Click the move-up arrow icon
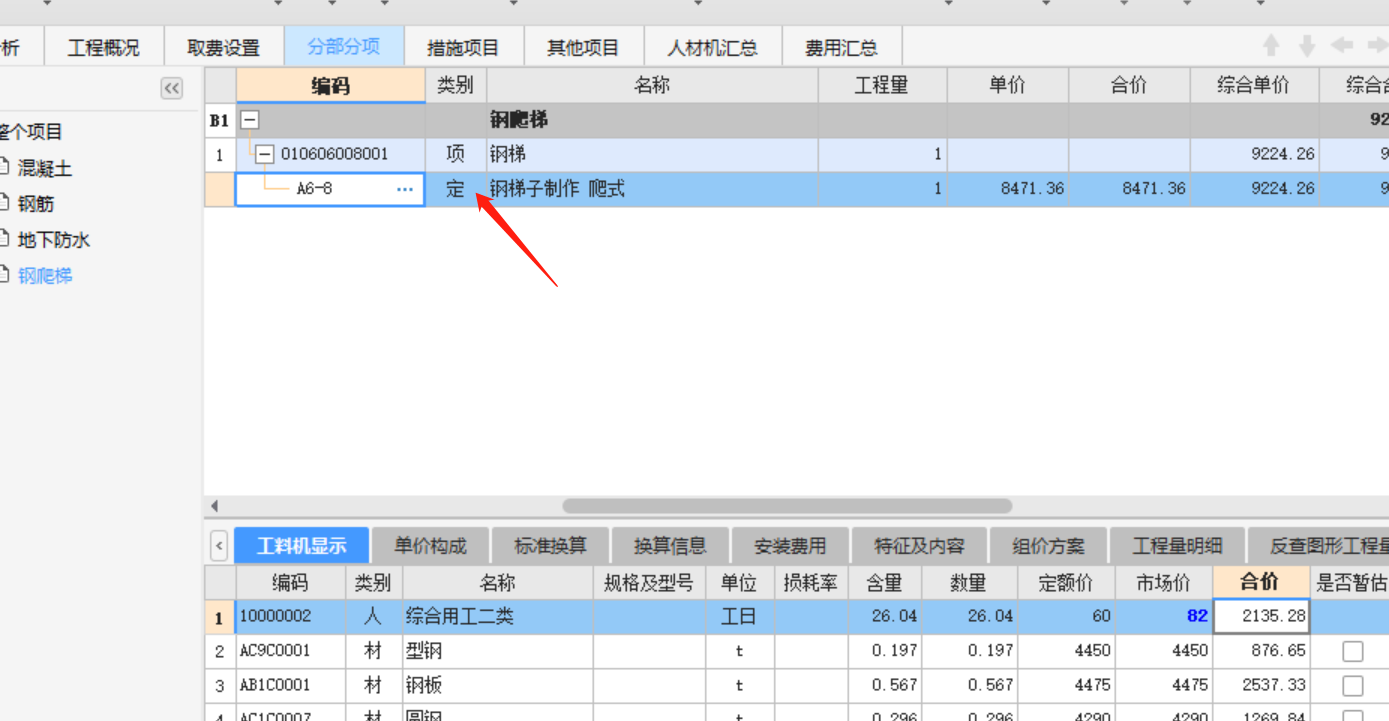Screen dimensions: 1389x721 coord(1271,45)
